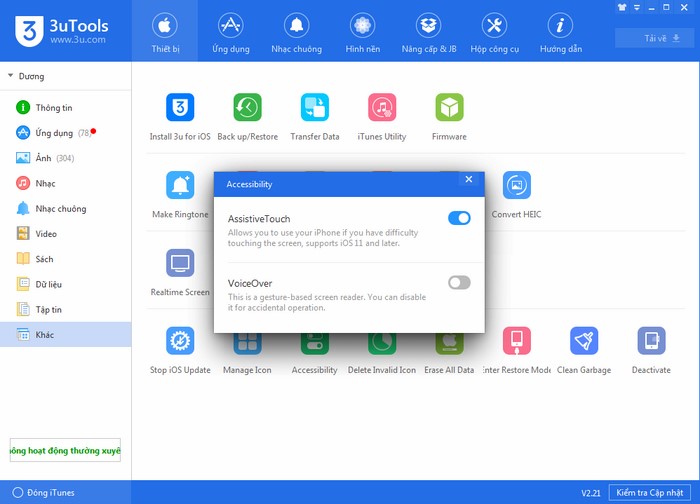Select Khác in sidebar
This screenshot has height=504, width=700.
pos(66,334)
